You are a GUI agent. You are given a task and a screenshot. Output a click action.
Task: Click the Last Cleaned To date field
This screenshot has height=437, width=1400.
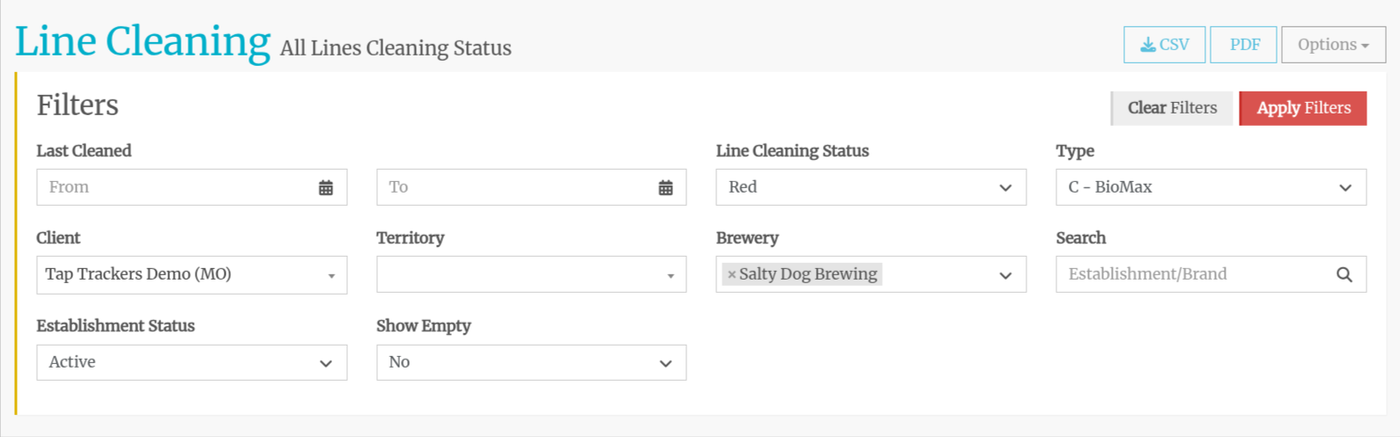(x=515, y=187)
